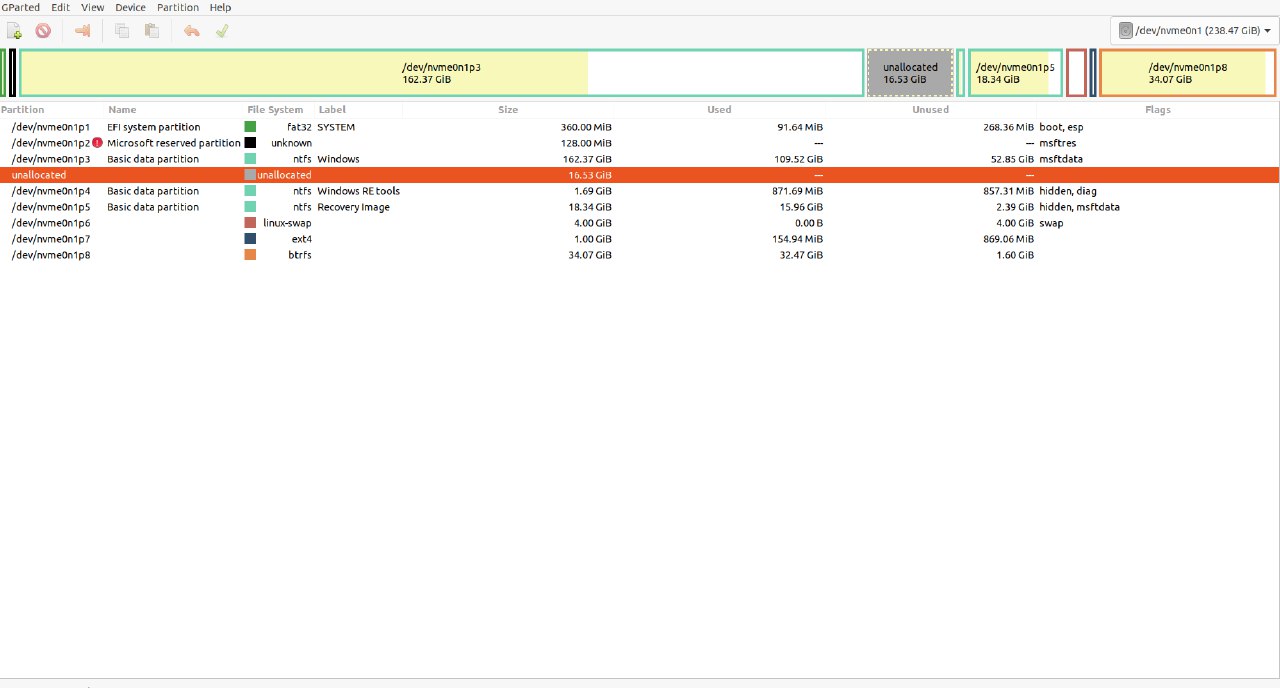
Task: Select the /dev/nvme0n1p8 block in disk map
Action: (x=1187, y=73)
